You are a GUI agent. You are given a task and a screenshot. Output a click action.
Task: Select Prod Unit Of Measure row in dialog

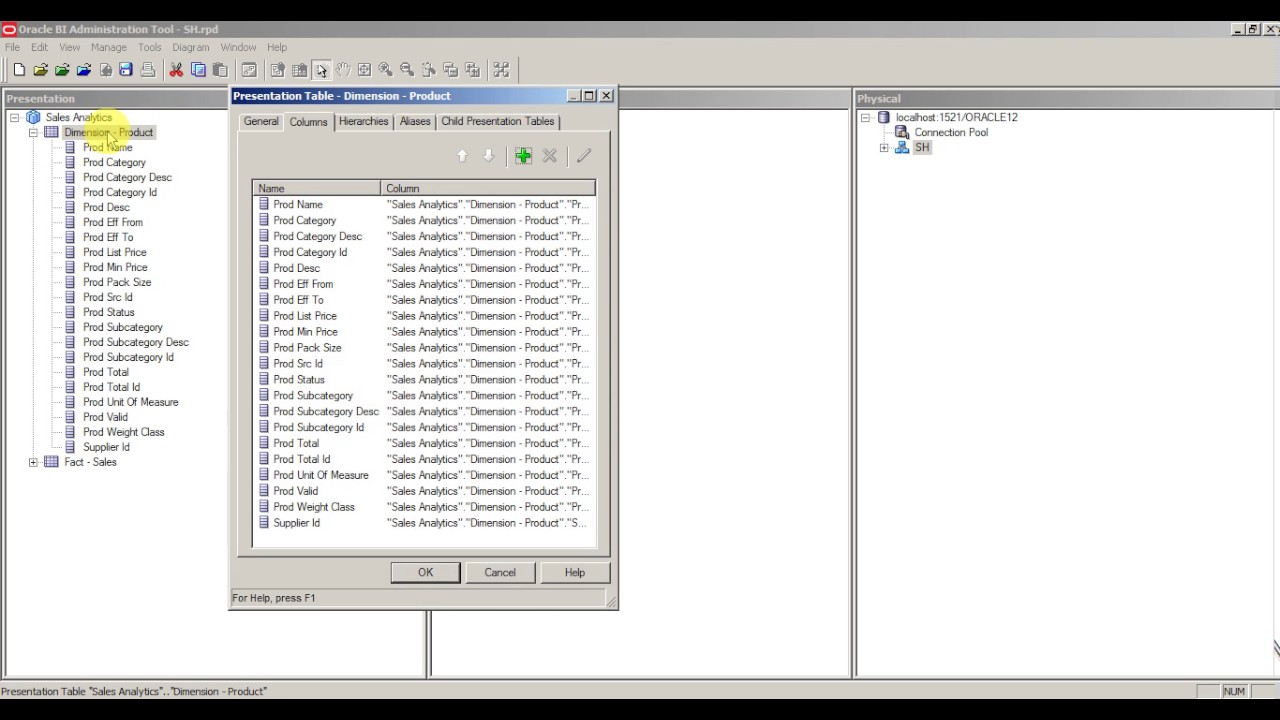425,475
